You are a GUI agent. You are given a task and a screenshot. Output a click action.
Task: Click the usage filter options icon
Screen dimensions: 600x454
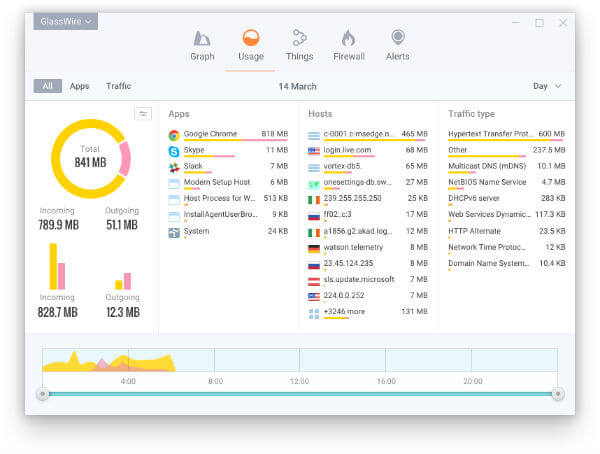click(x=143, y=114)
